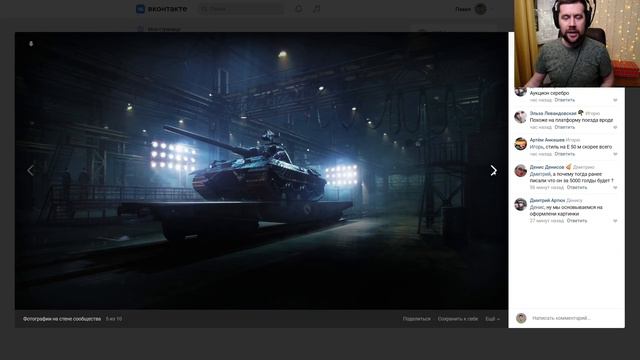The height and width of the screenshot is (360, 640).
Task: Reply to the 'Похоже на платформу поезда' comment
Action: click(x=564, y=127)
